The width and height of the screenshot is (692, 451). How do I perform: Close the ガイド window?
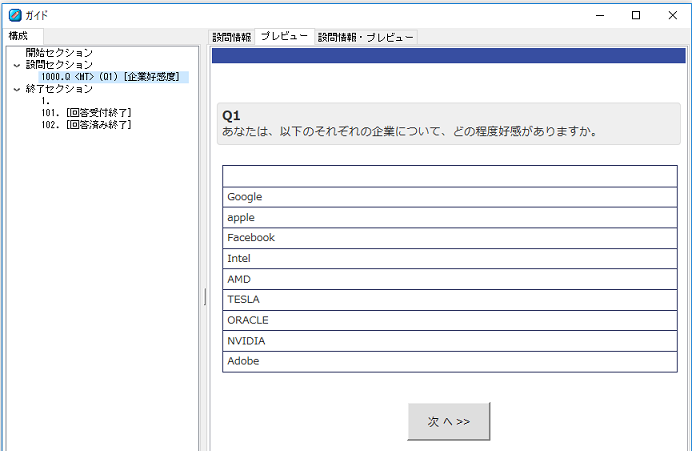(x=673, y=15)
